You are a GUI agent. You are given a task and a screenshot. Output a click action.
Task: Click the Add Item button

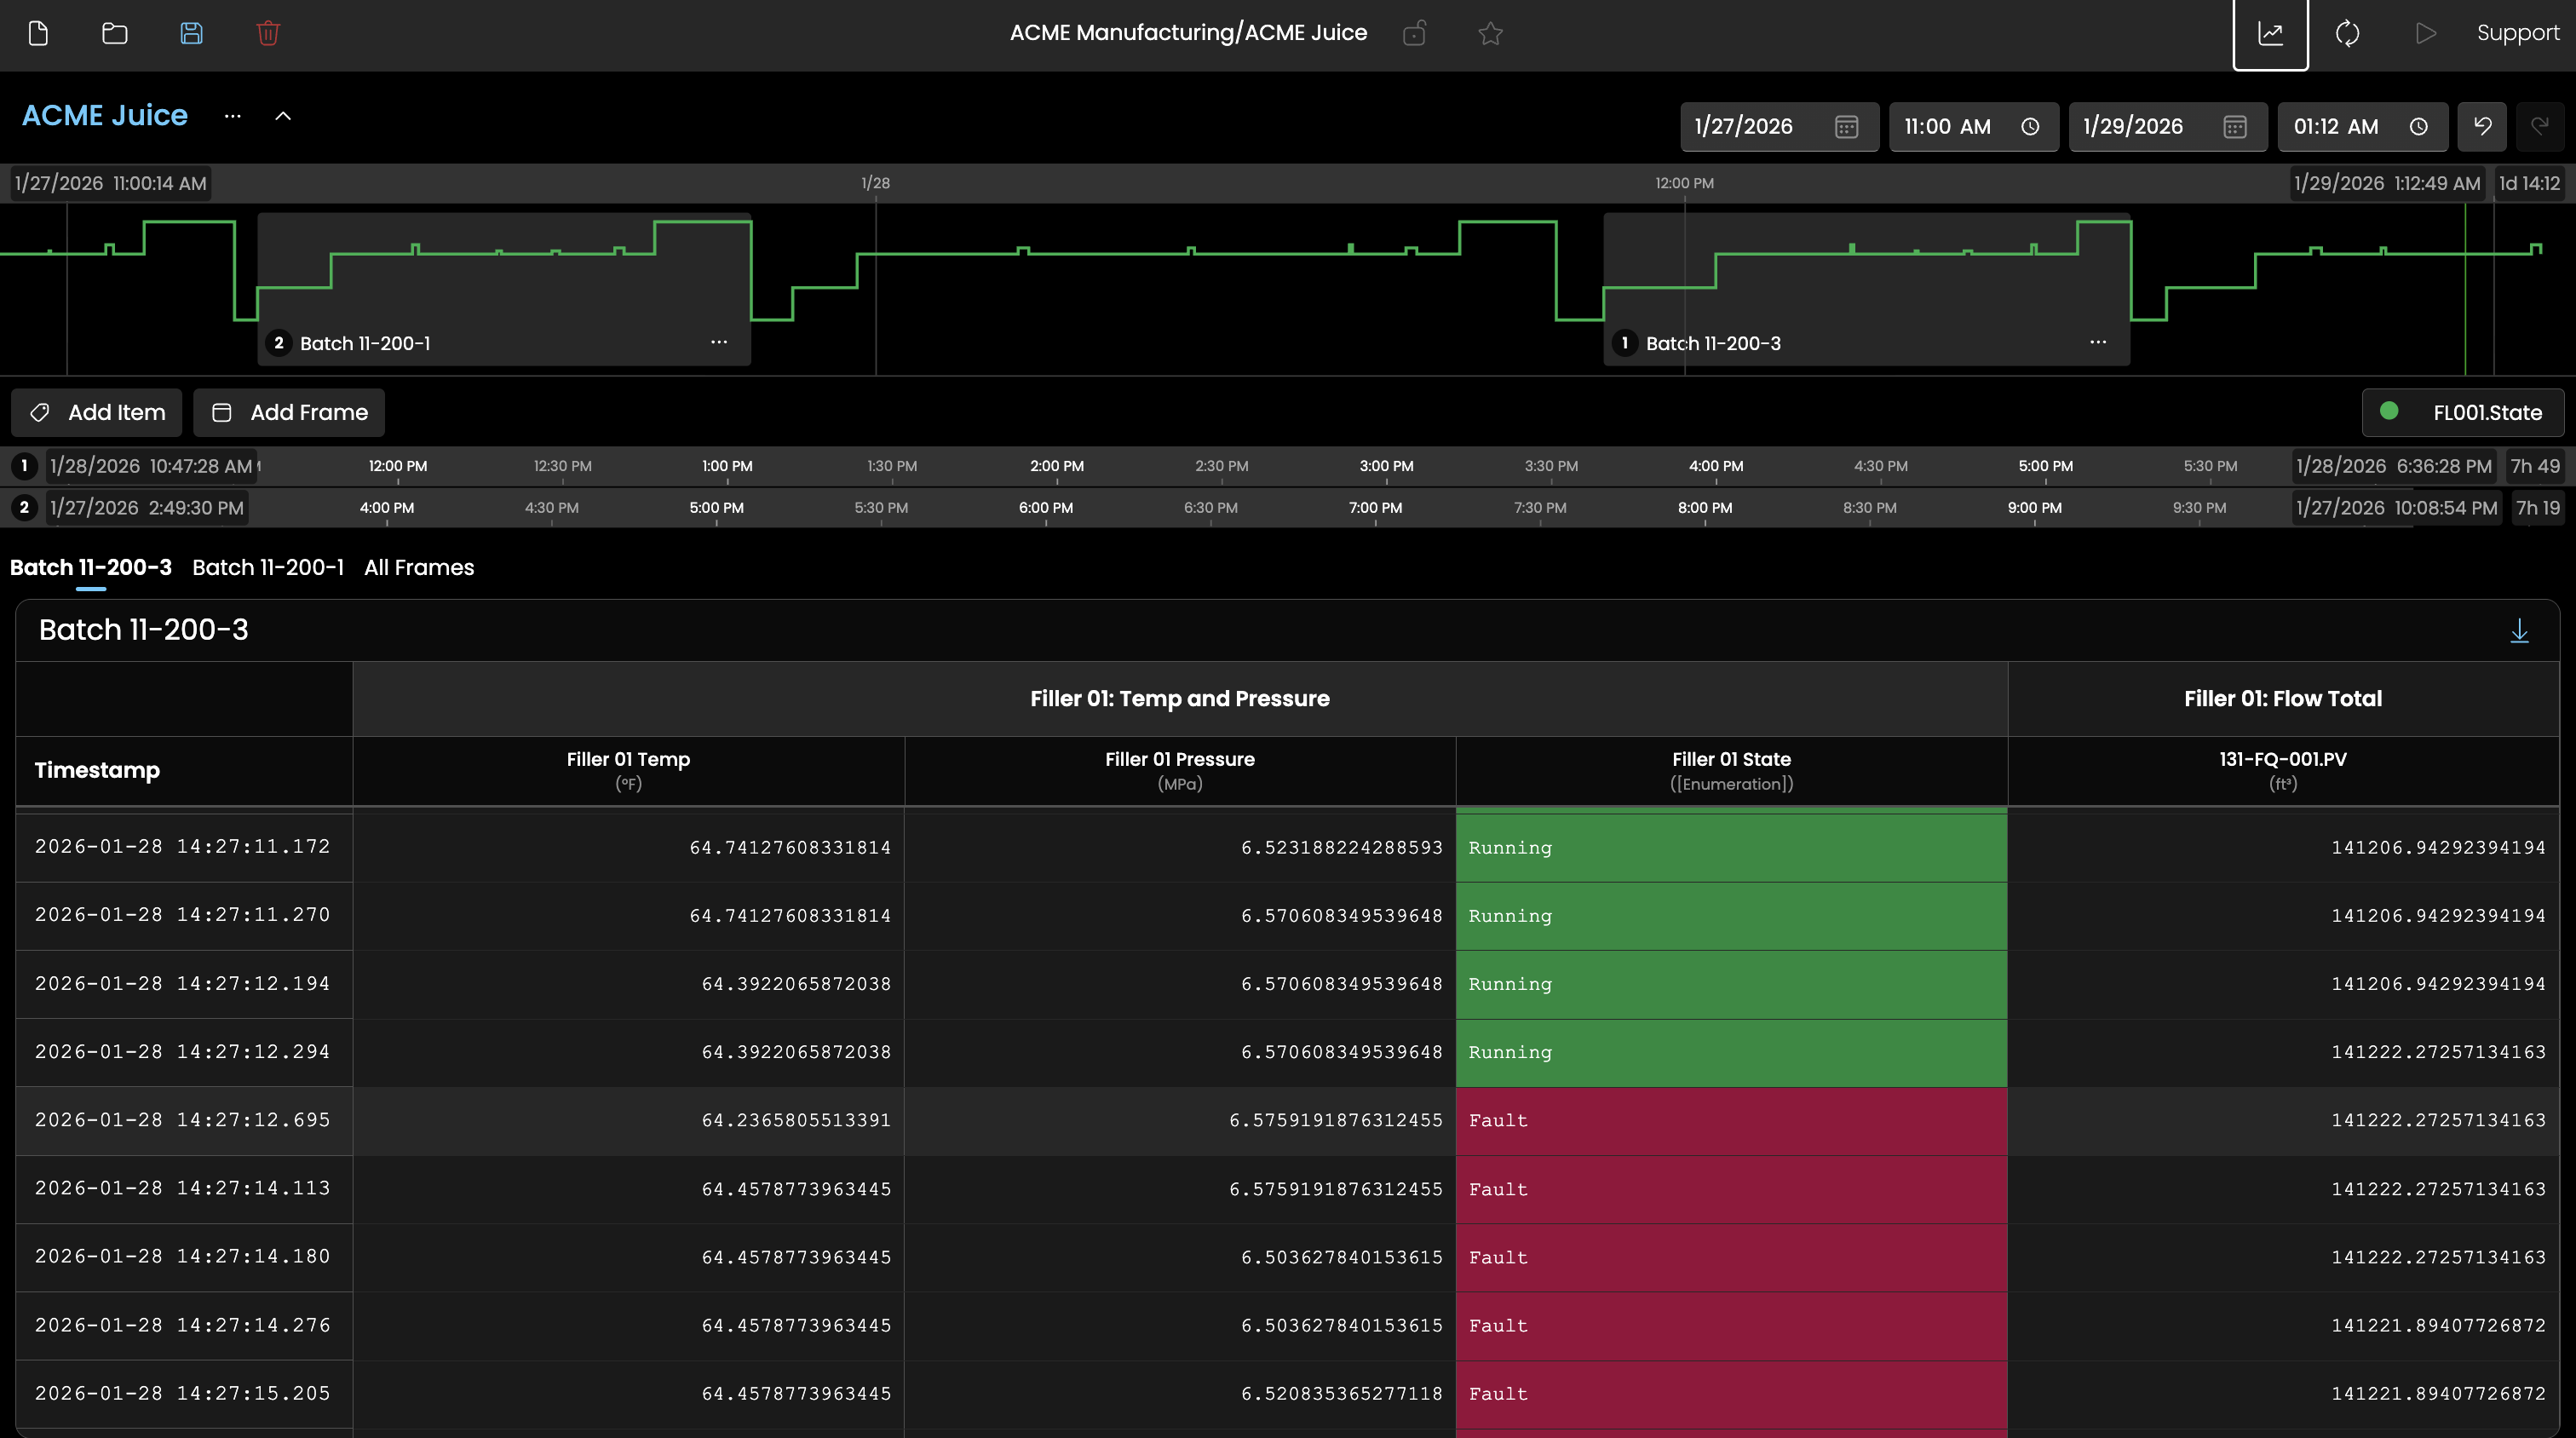point(97,412)
